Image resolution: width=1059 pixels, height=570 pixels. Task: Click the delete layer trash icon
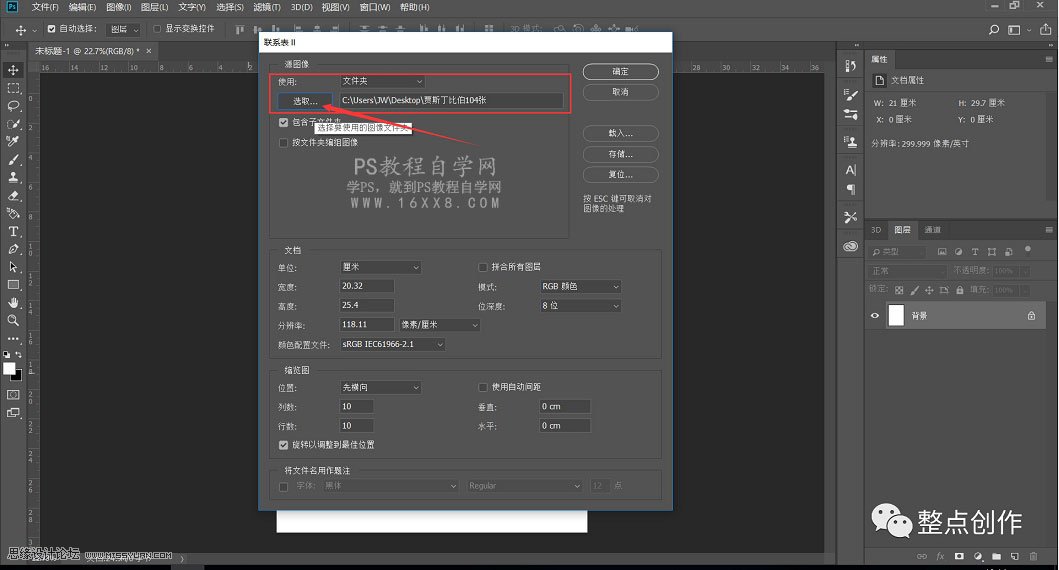pyautogui.click(x=1033, y=556)
